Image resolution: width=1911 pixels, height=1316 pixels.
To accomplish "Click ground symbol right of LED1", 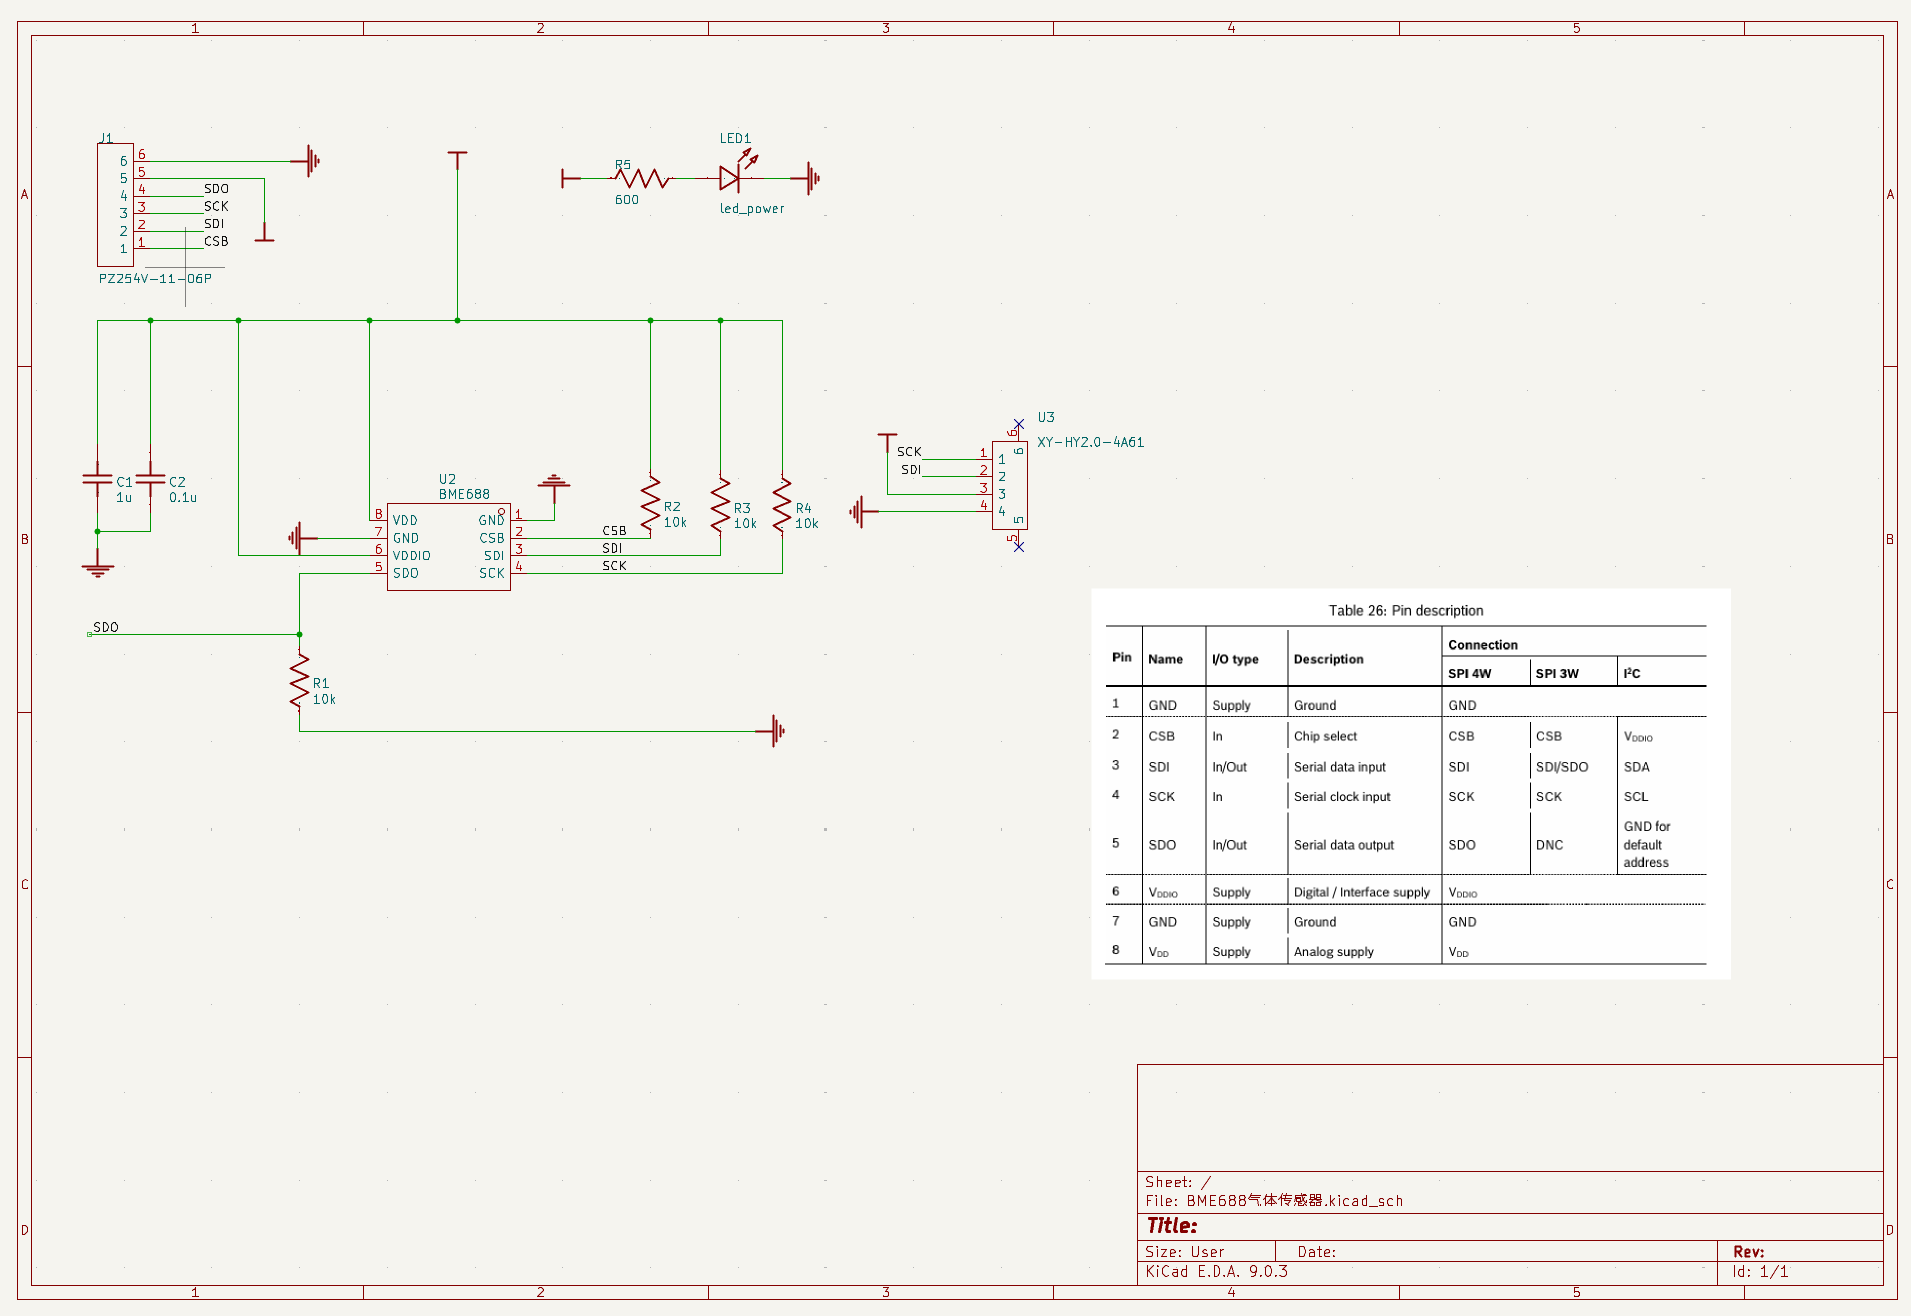I will pos(810,179).
